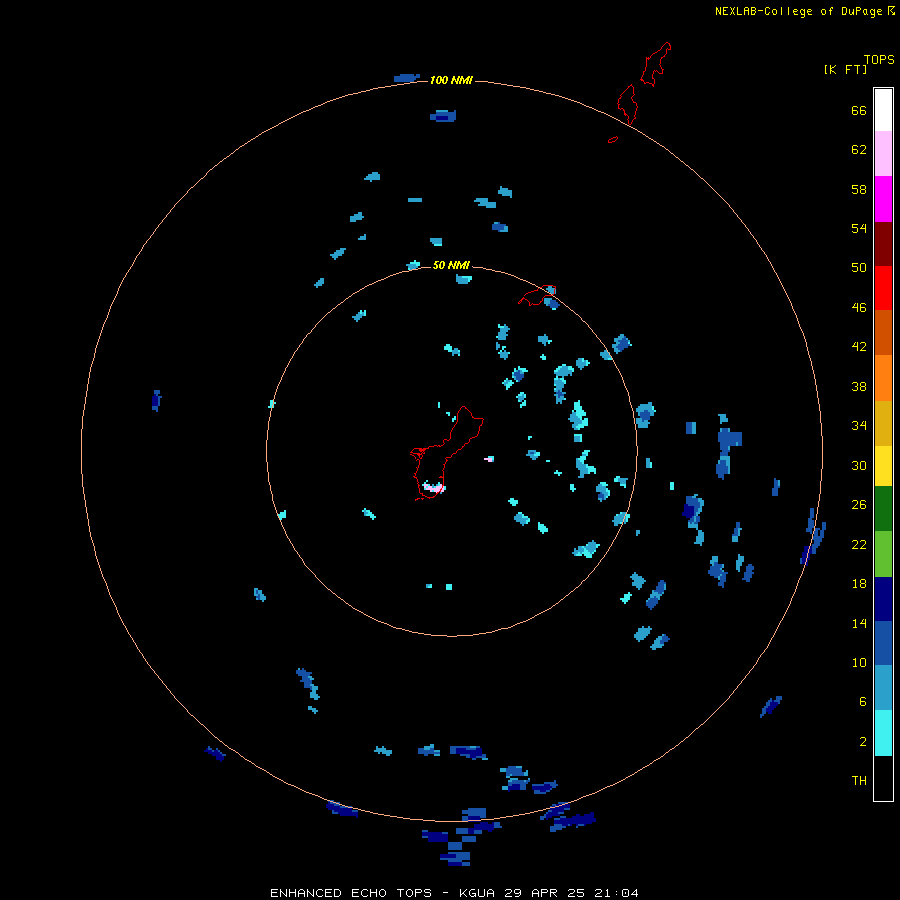Viewport: 900px width, 900px height.
Task: Click the 100 NMI range ring label
Action: pos(451,80)
